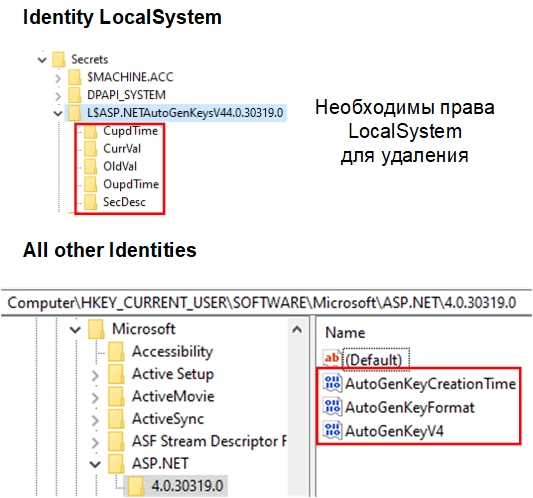Select the AutoGenKeyV4 value name

pyautogui.click(x=394, y=431)
